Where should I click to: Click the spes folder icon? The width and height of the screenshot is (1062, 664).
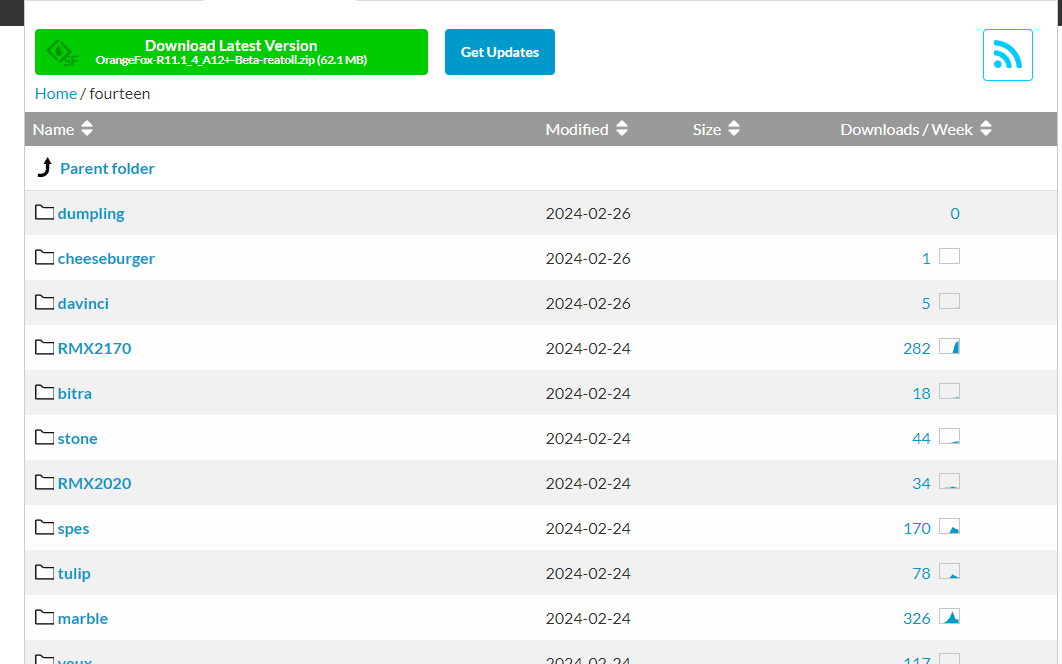pos(45,527)
